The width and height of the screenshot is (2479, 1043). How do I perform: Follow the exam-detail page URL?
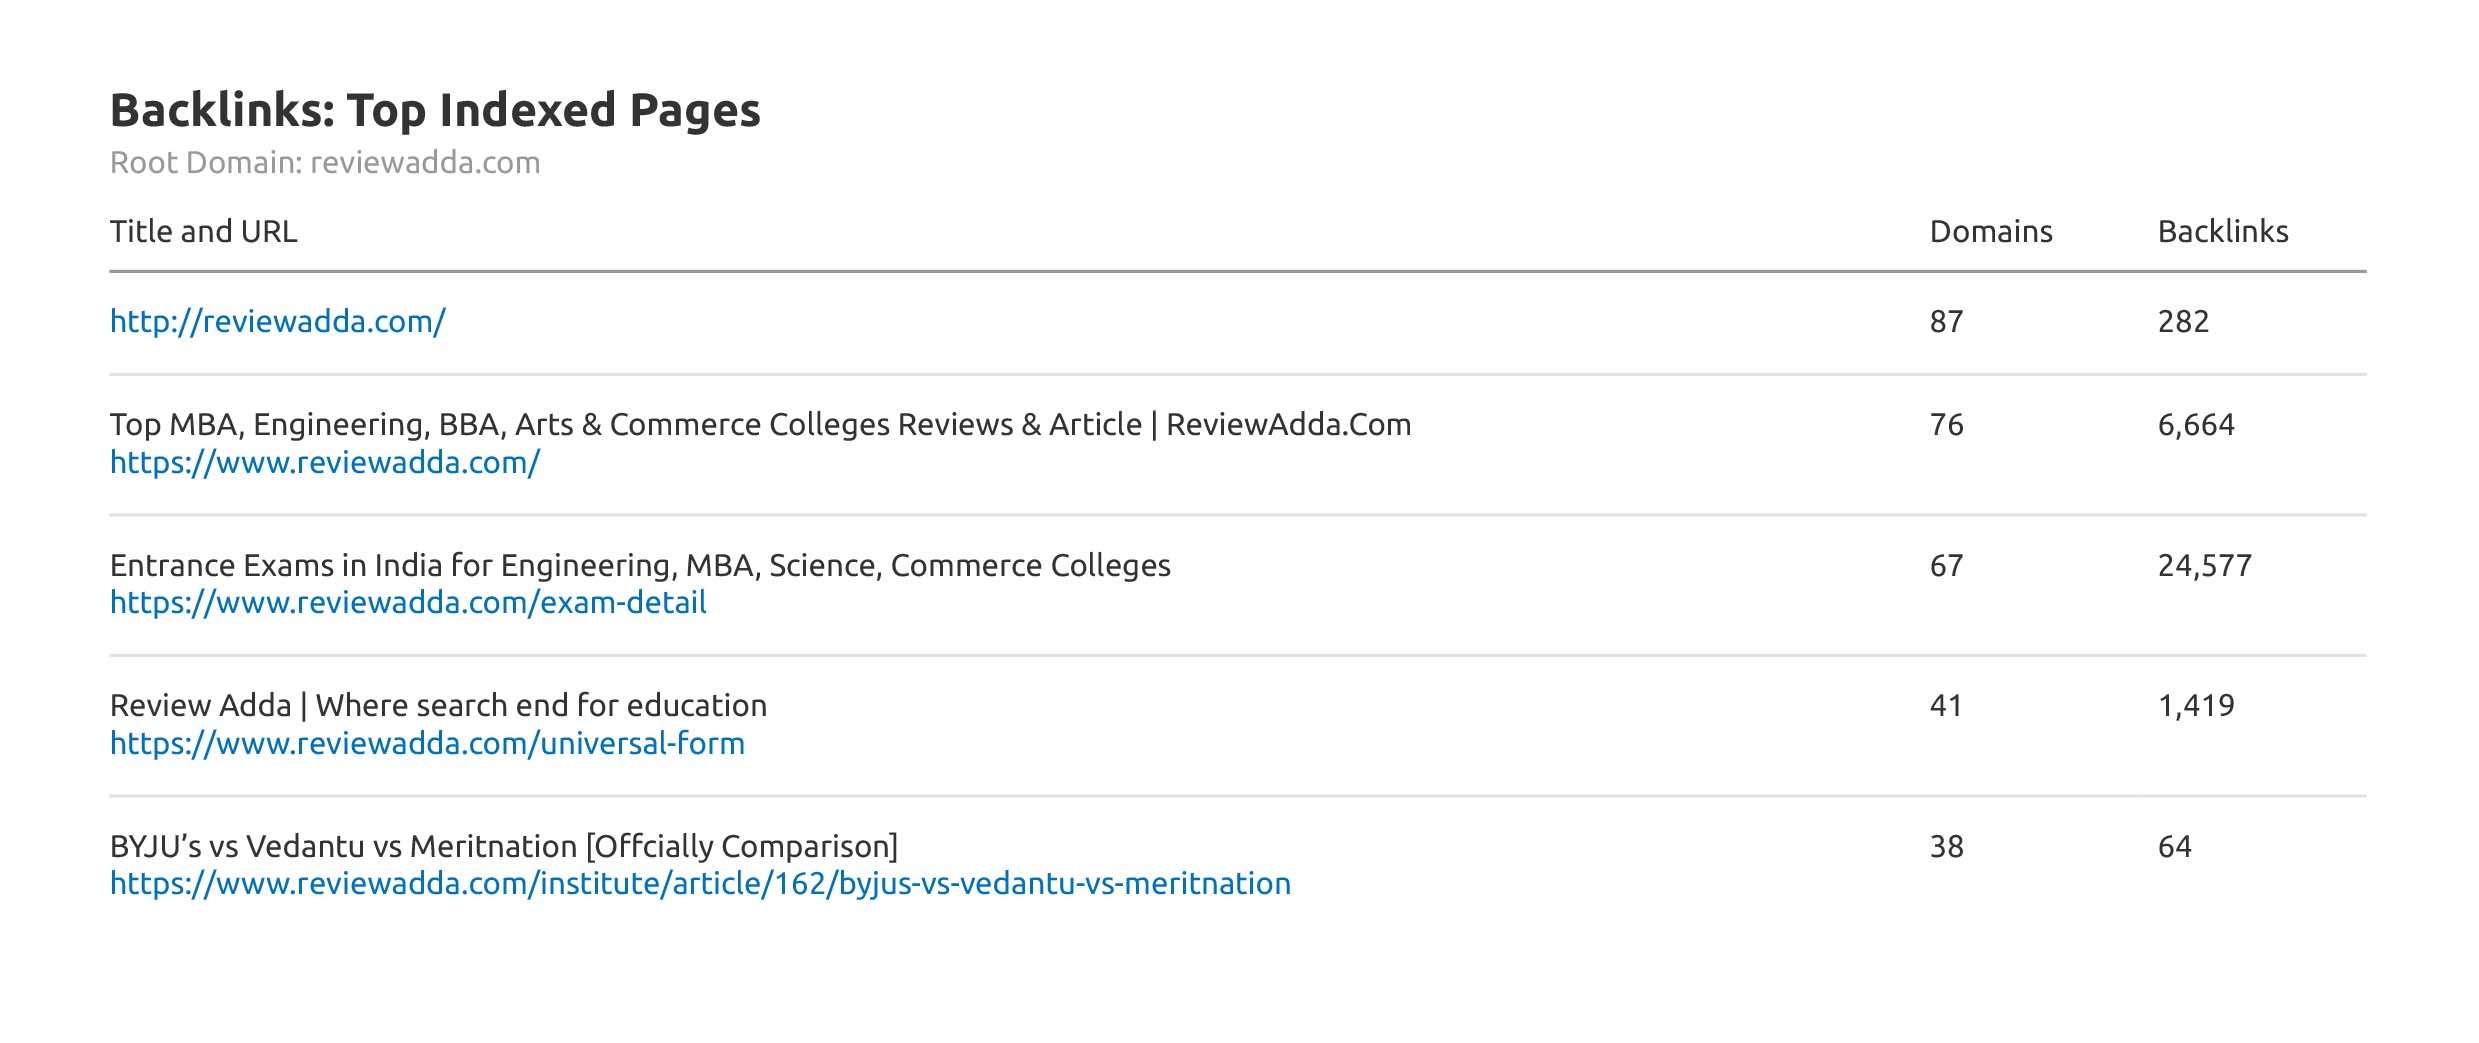(x=408, y=603)
